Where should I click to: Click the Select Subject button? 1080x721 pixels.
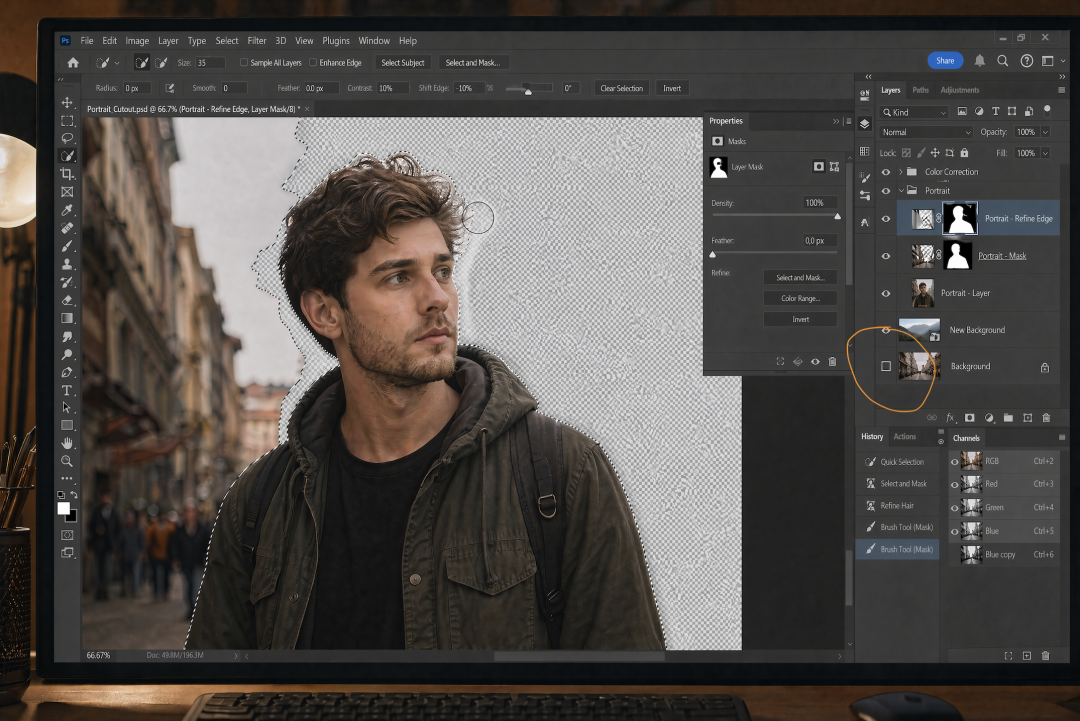(x=403, y=63)
